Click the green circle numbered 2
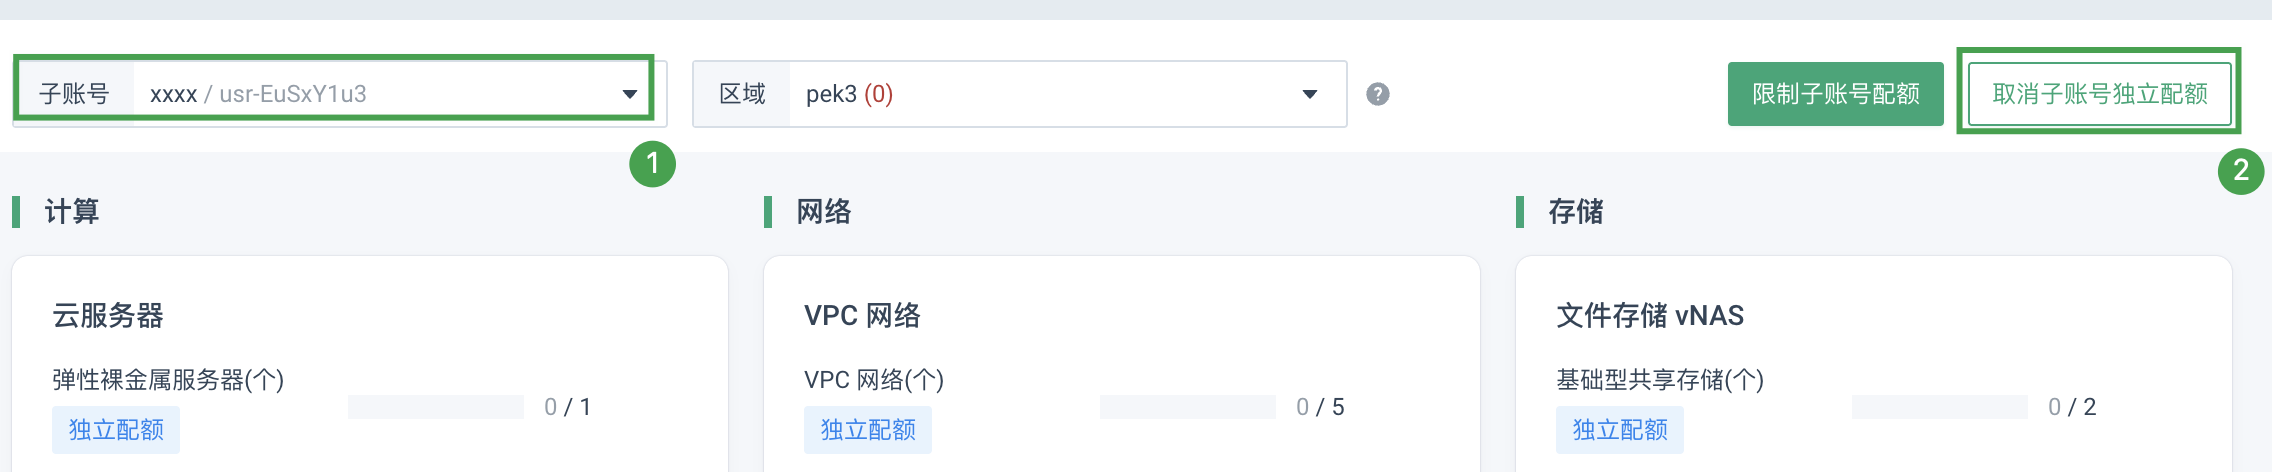Viewport: 2272px width, 472px height. pos(2240,170)
